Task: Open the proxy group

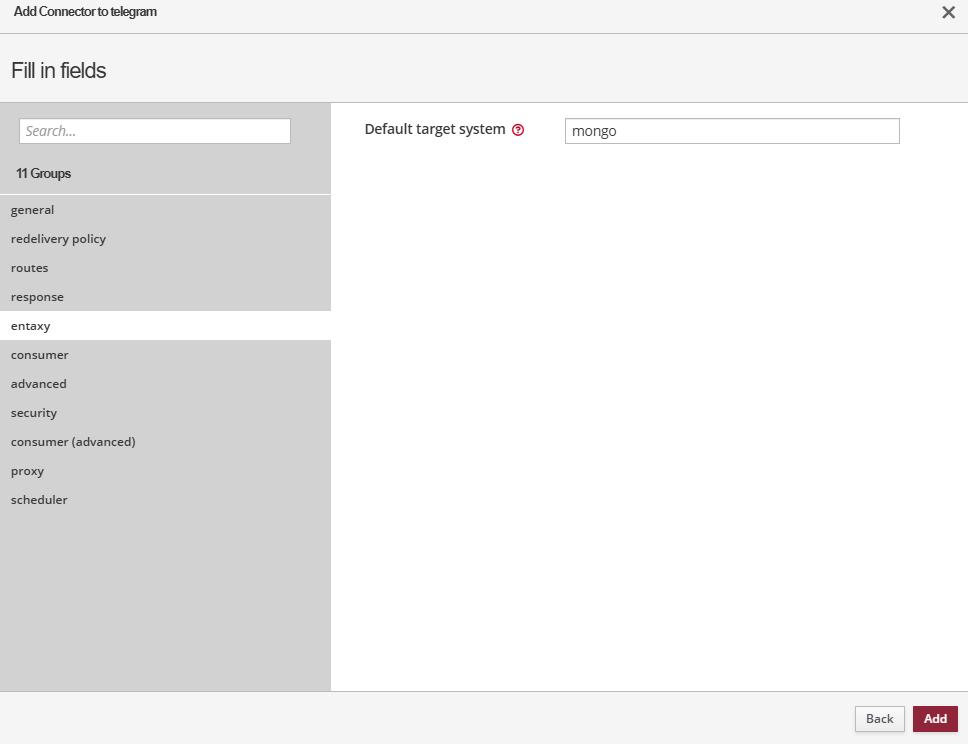Action: pos(28,471)
